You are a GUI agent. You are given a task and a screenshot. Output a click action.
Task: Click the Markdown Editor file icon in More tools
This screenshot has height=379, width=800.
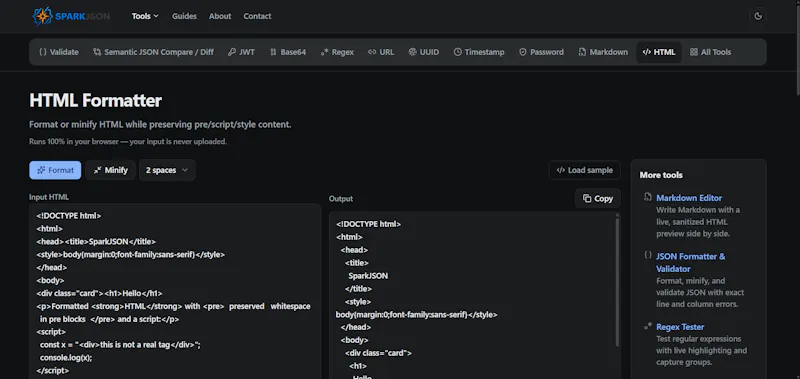click(x=647, y=197)
